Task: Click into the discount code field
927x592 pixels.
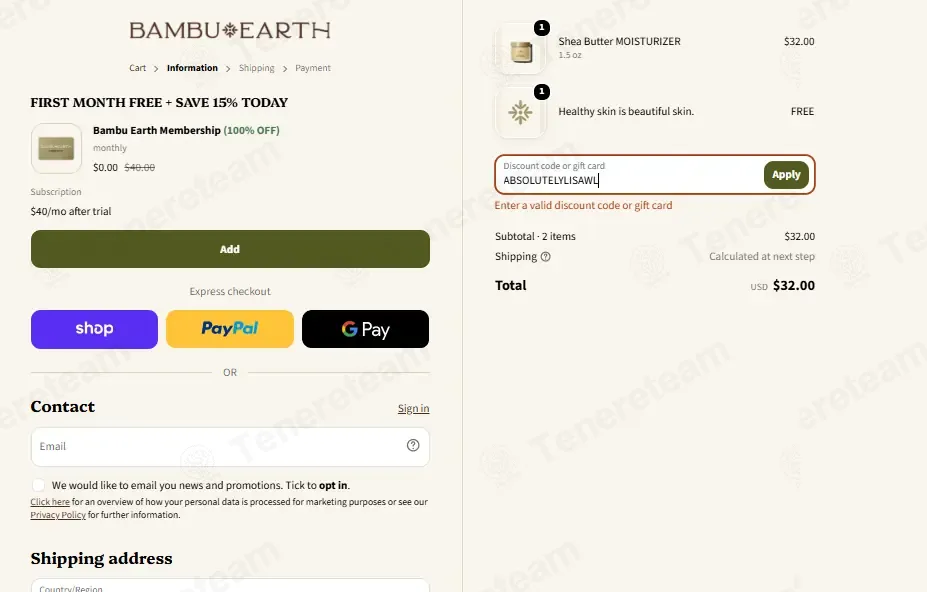Action: point(630,174)
